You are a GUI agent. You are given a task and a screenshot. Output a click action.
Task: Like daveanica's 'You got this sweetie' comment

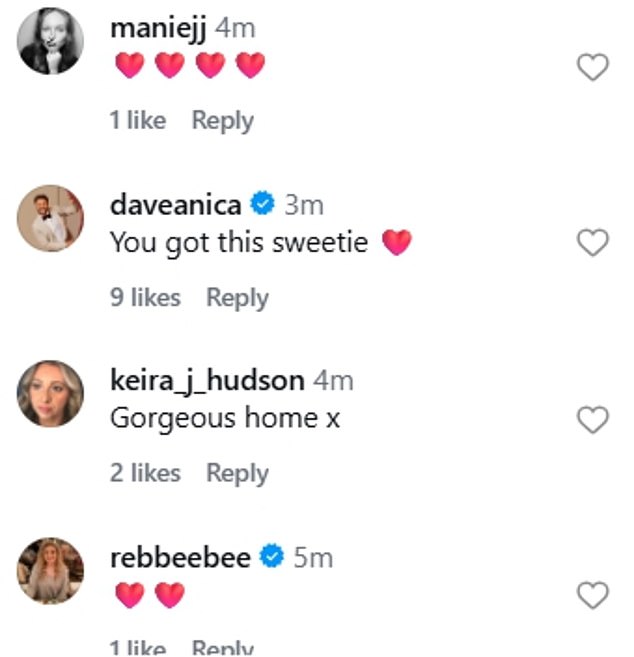pos(593,243)
